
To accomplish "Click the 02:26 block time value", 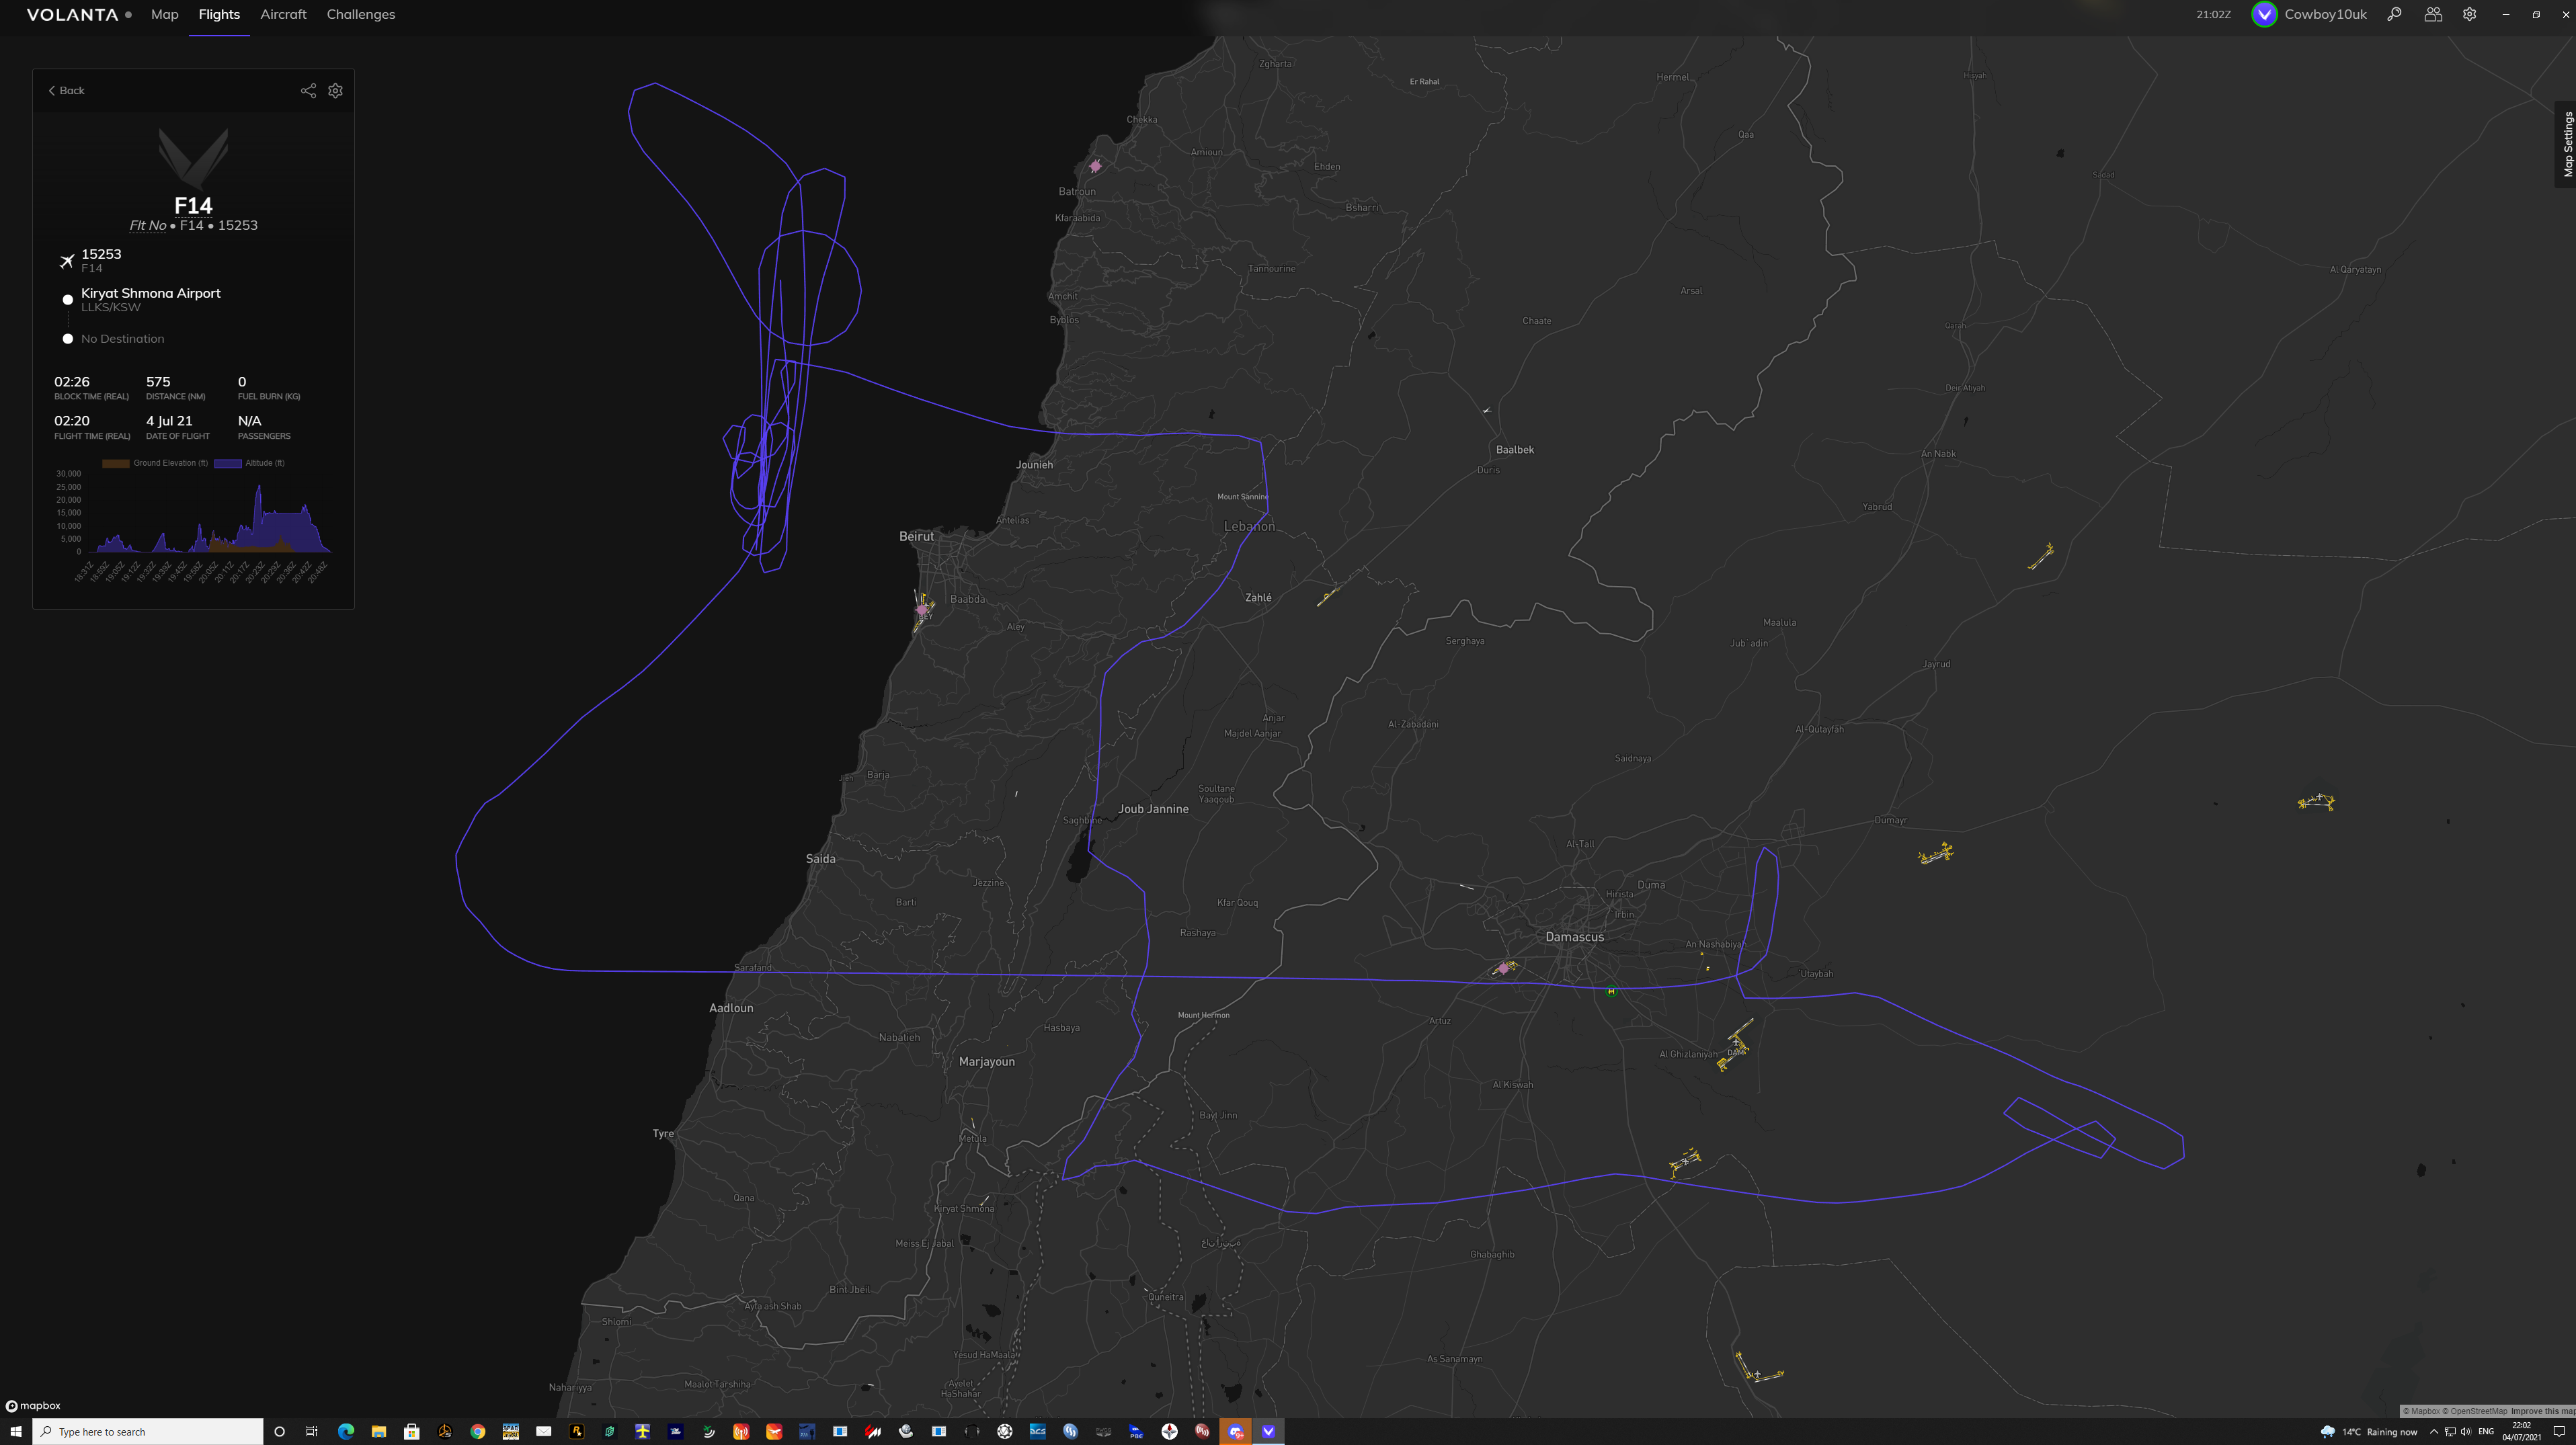I will click(x=72, y=382).
